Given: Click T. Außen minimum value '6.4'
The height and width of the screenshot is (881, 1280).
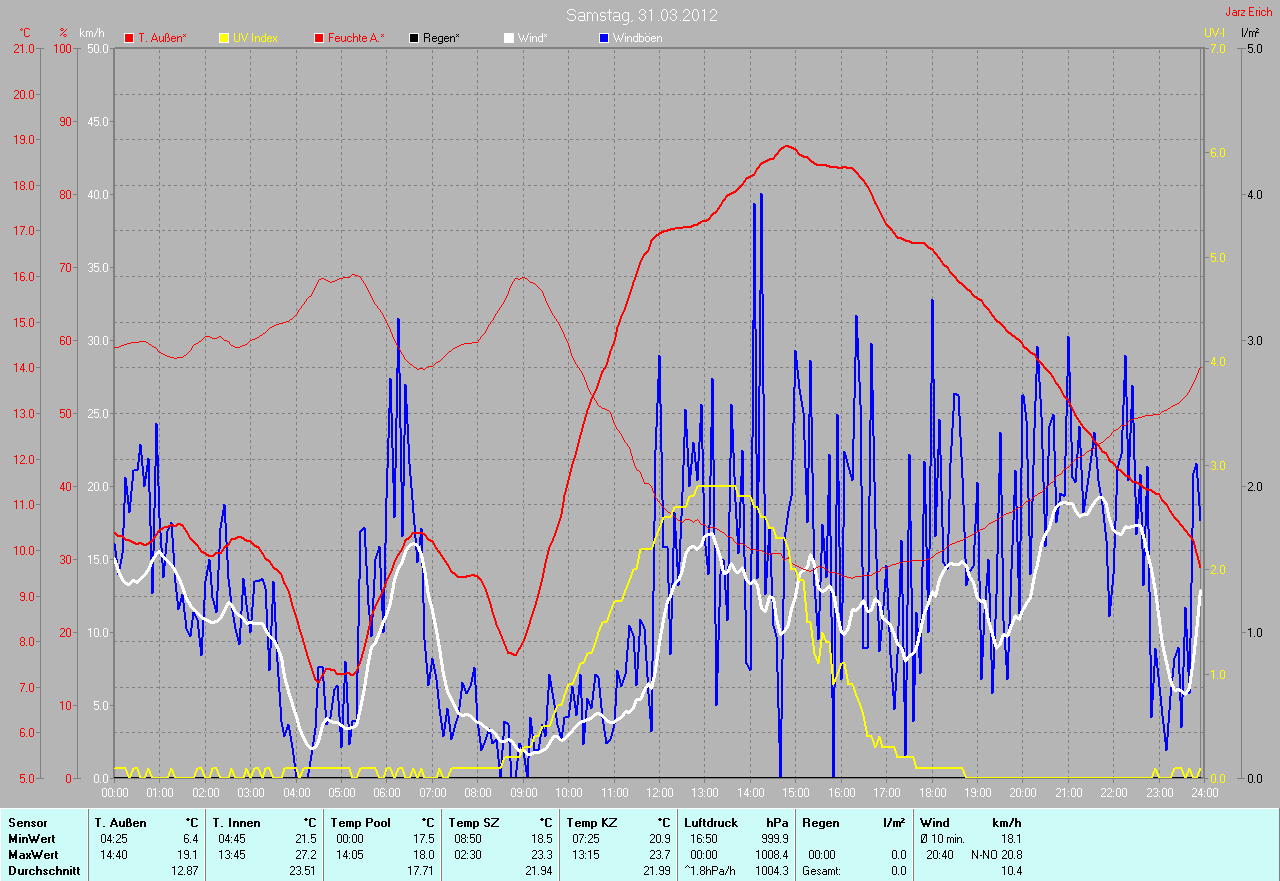Looking at the screenshot, I should tap(190, 839).
